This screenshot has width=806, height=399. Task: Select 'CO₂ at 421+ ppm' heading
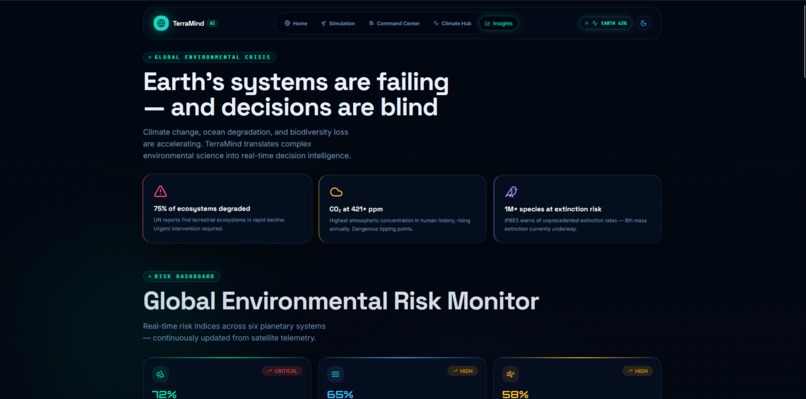tap(356, 209)
